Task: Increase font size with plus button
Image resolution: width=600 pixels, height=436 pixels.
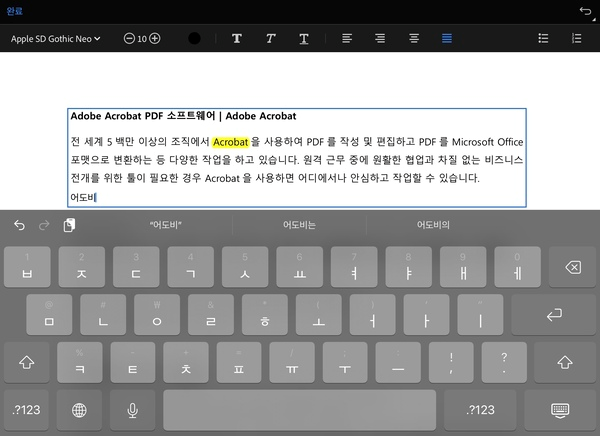Action: [155, 38]
